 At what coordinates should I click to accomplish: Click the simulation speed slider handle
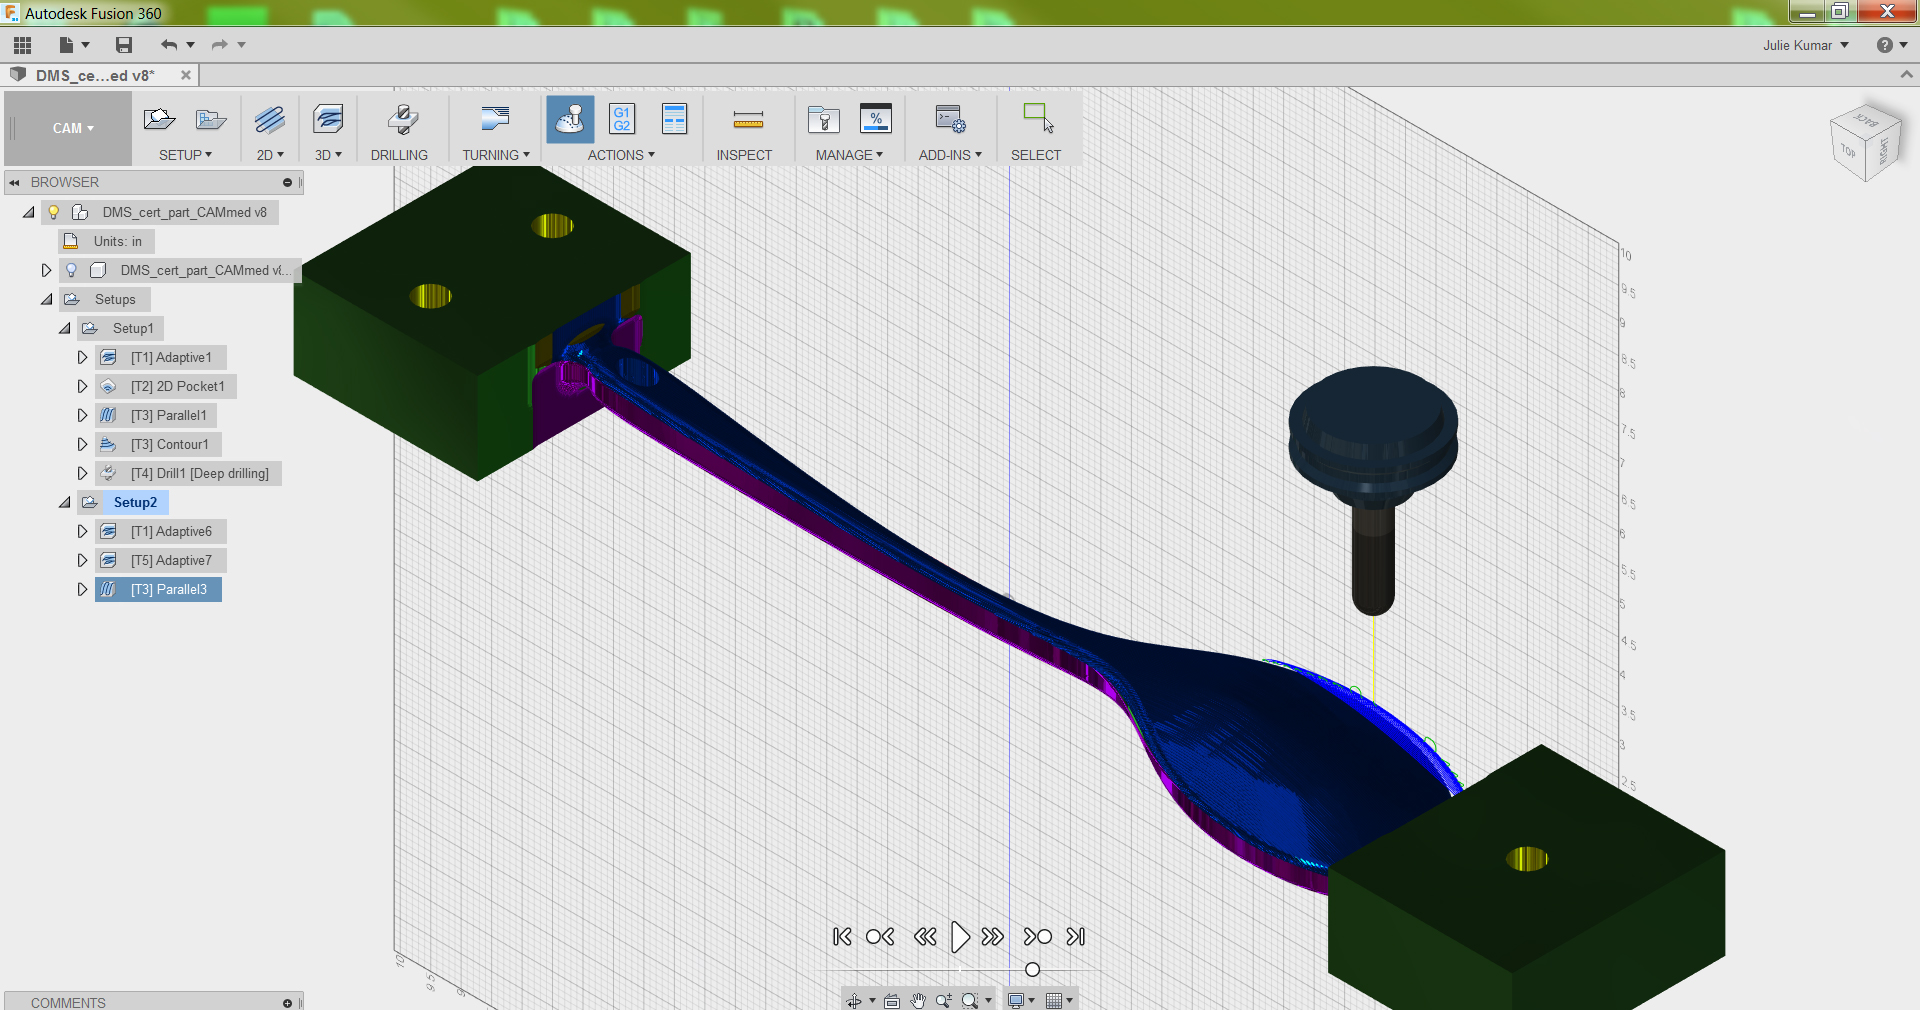click(1033, 970)
